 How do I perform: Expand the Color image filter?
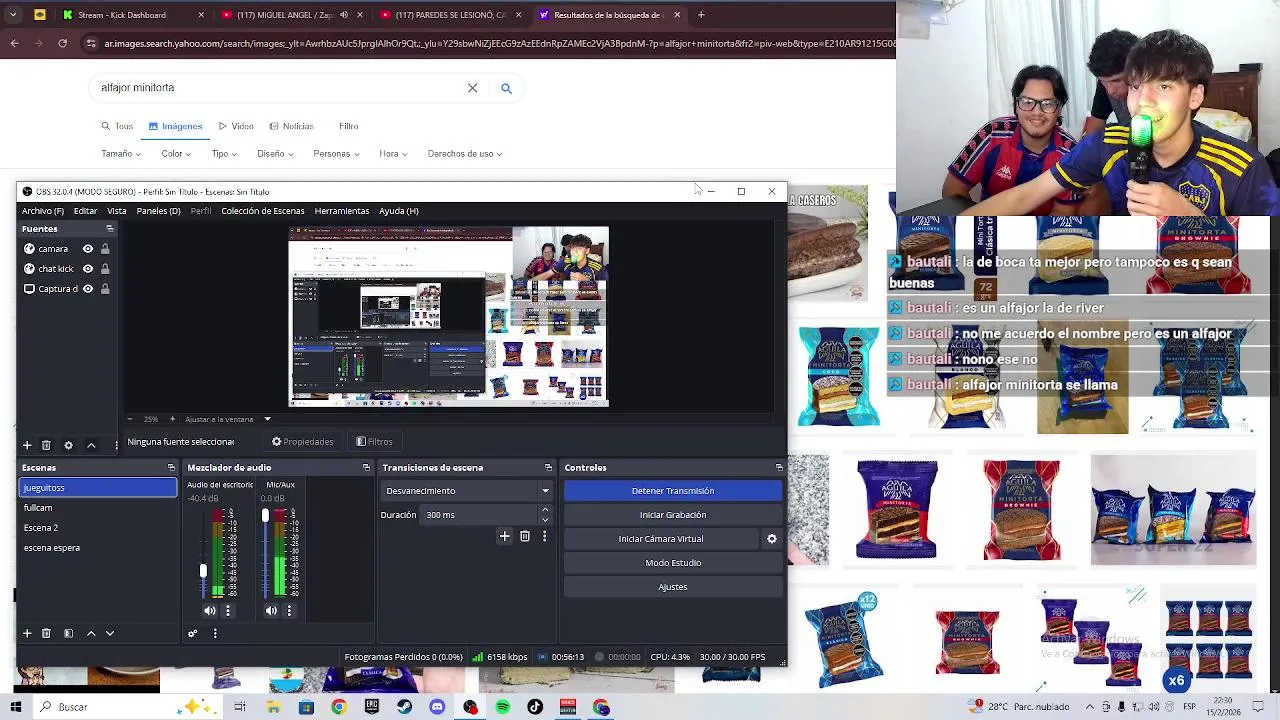(176, 154)
